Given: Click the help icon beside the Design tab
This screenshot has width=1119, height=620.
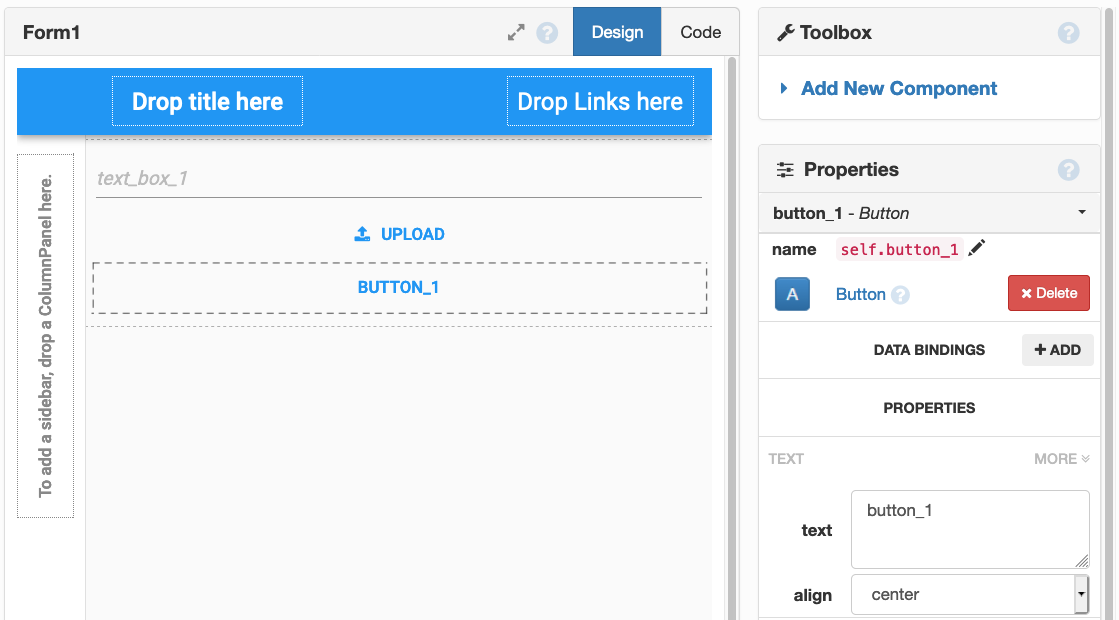Looking at the screenshot, I should [x=546, y=32].
